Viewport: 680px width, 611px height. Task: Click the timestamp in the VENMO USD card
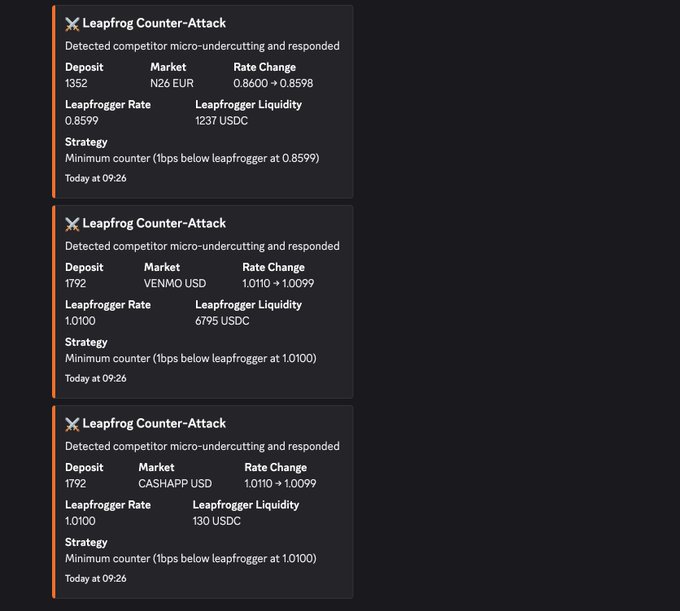pos(96,378)
